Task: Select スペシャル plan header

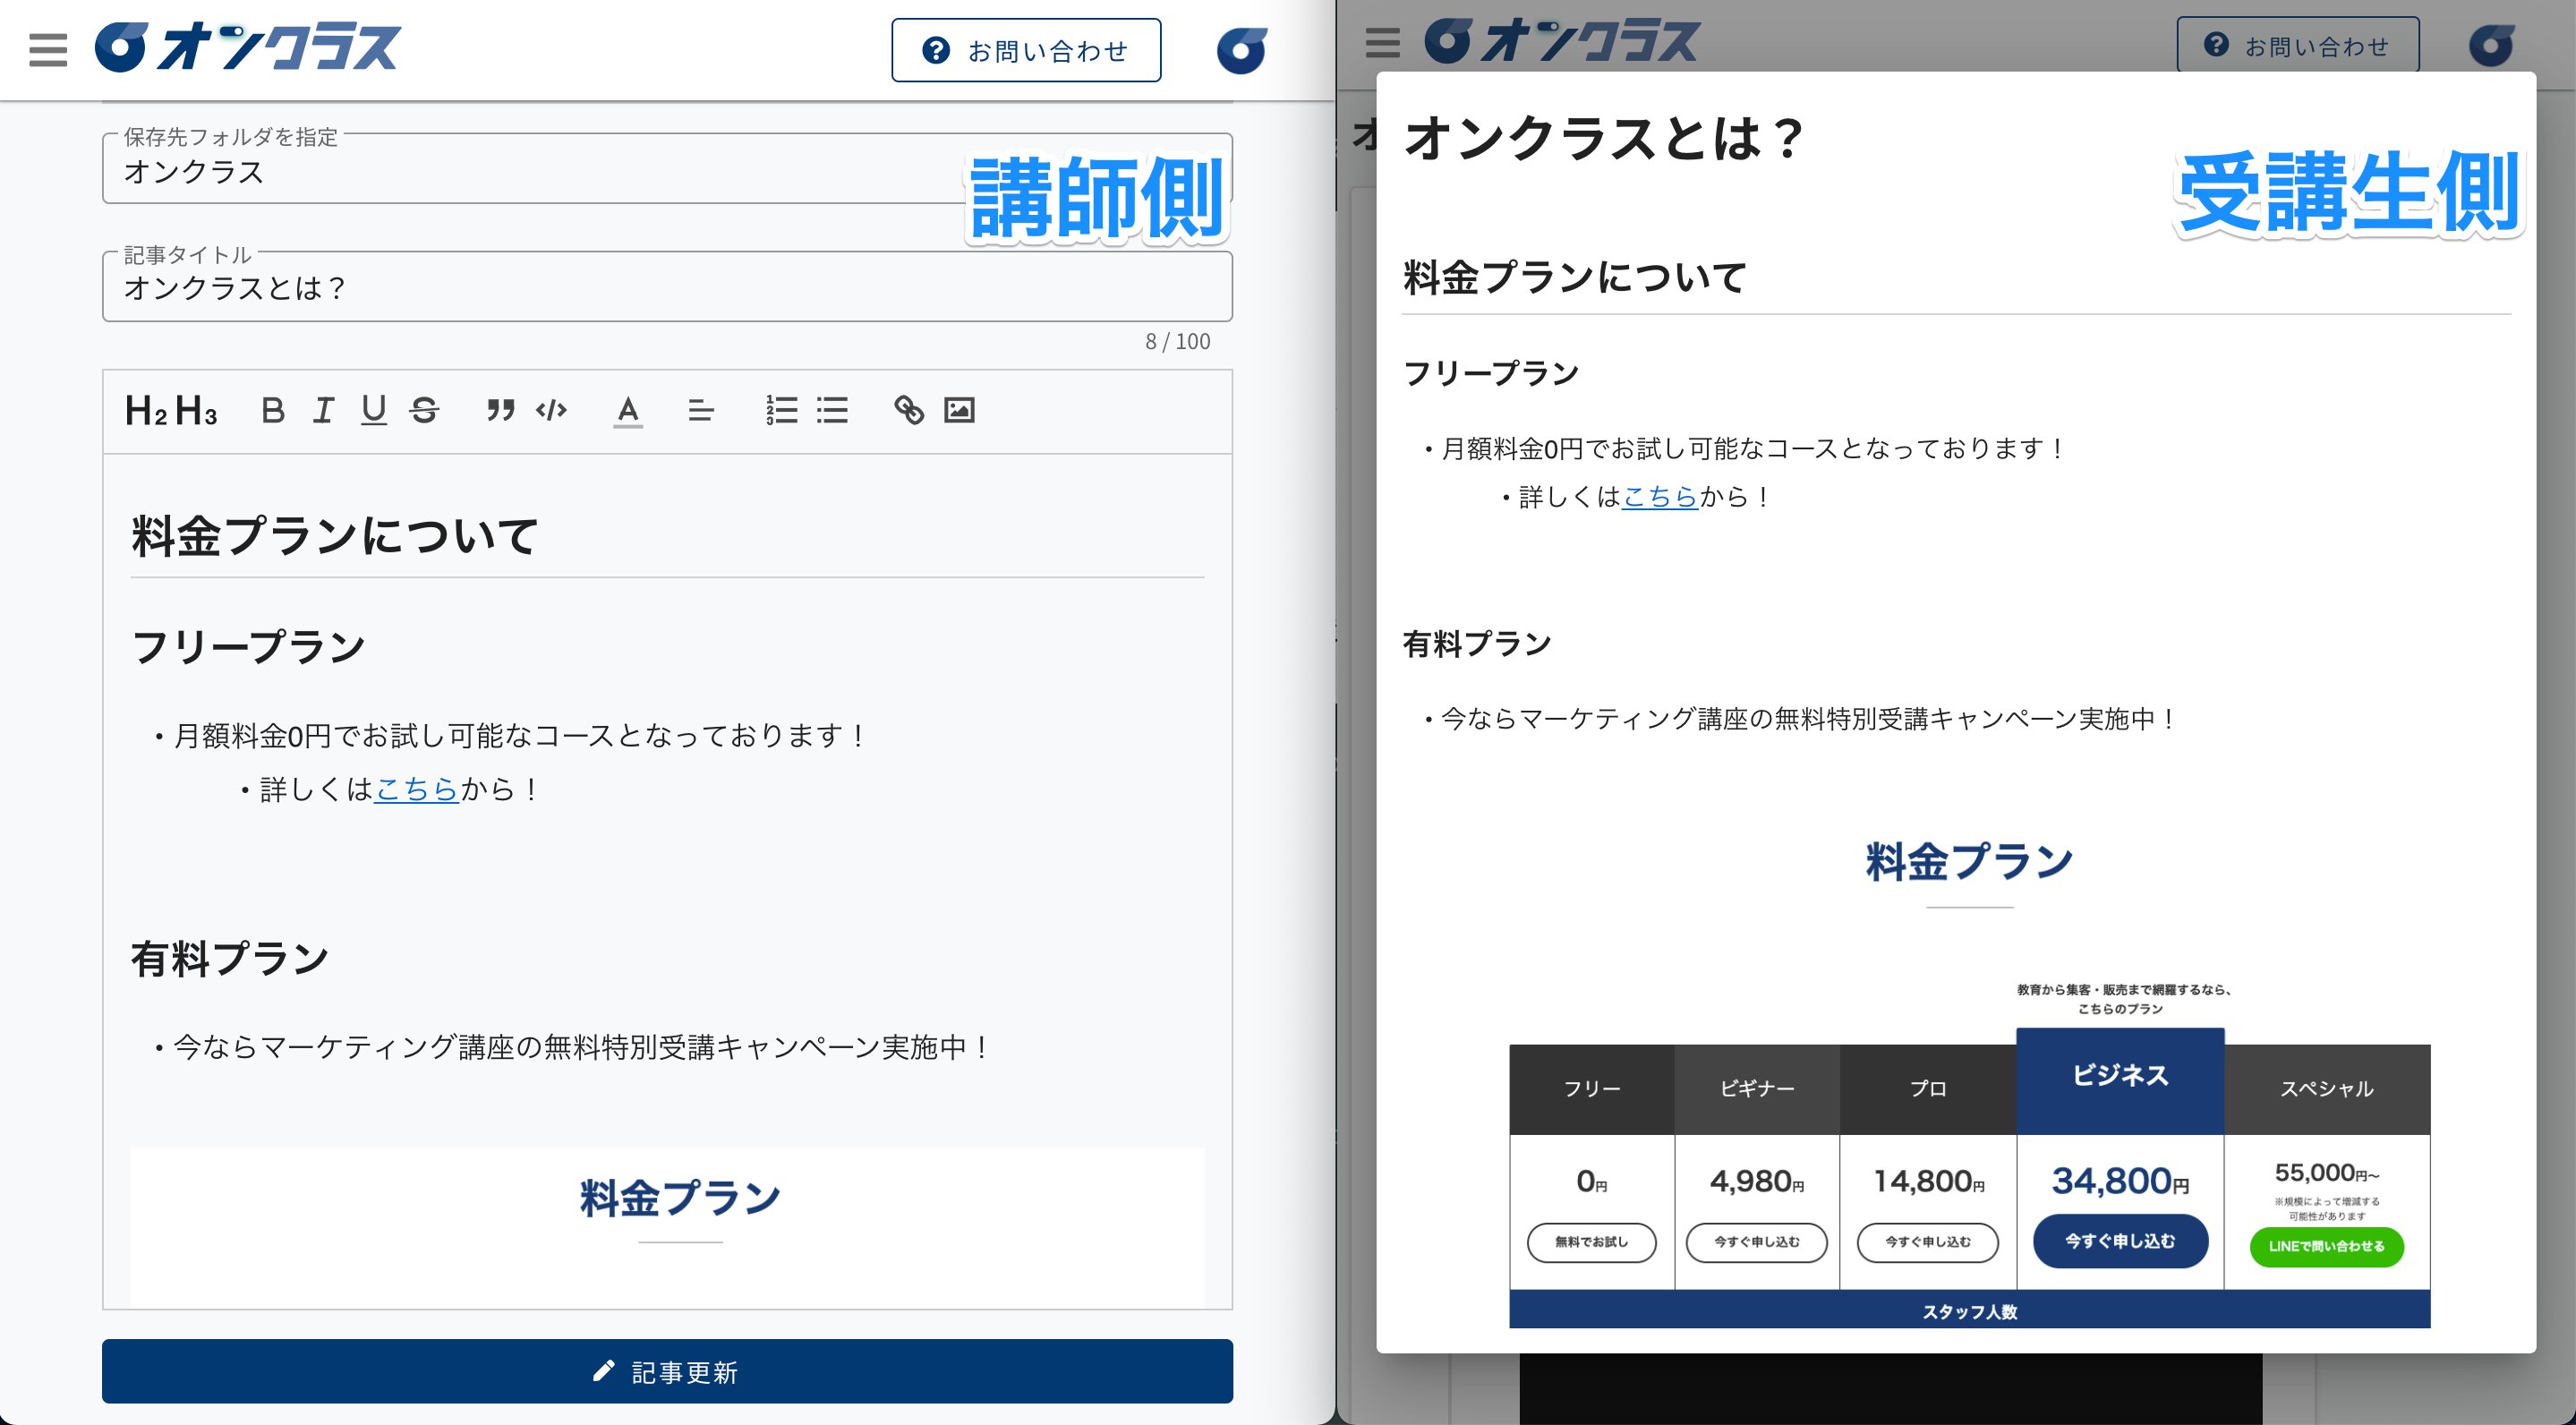Action: [x=2327, y=1089]
